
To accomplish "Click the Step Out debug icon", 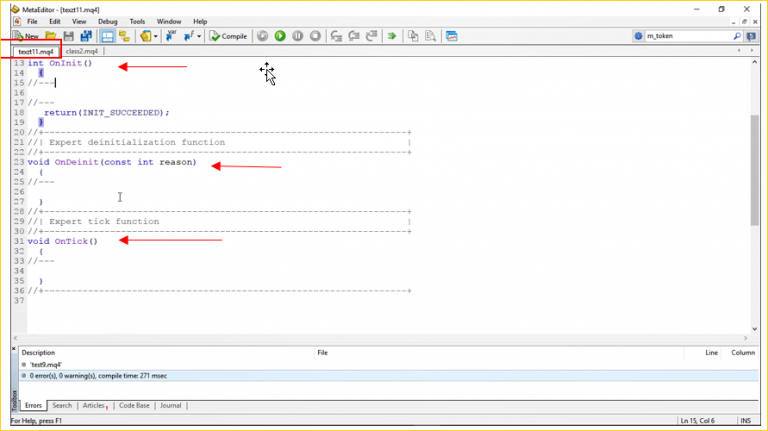I will point(372,36).
